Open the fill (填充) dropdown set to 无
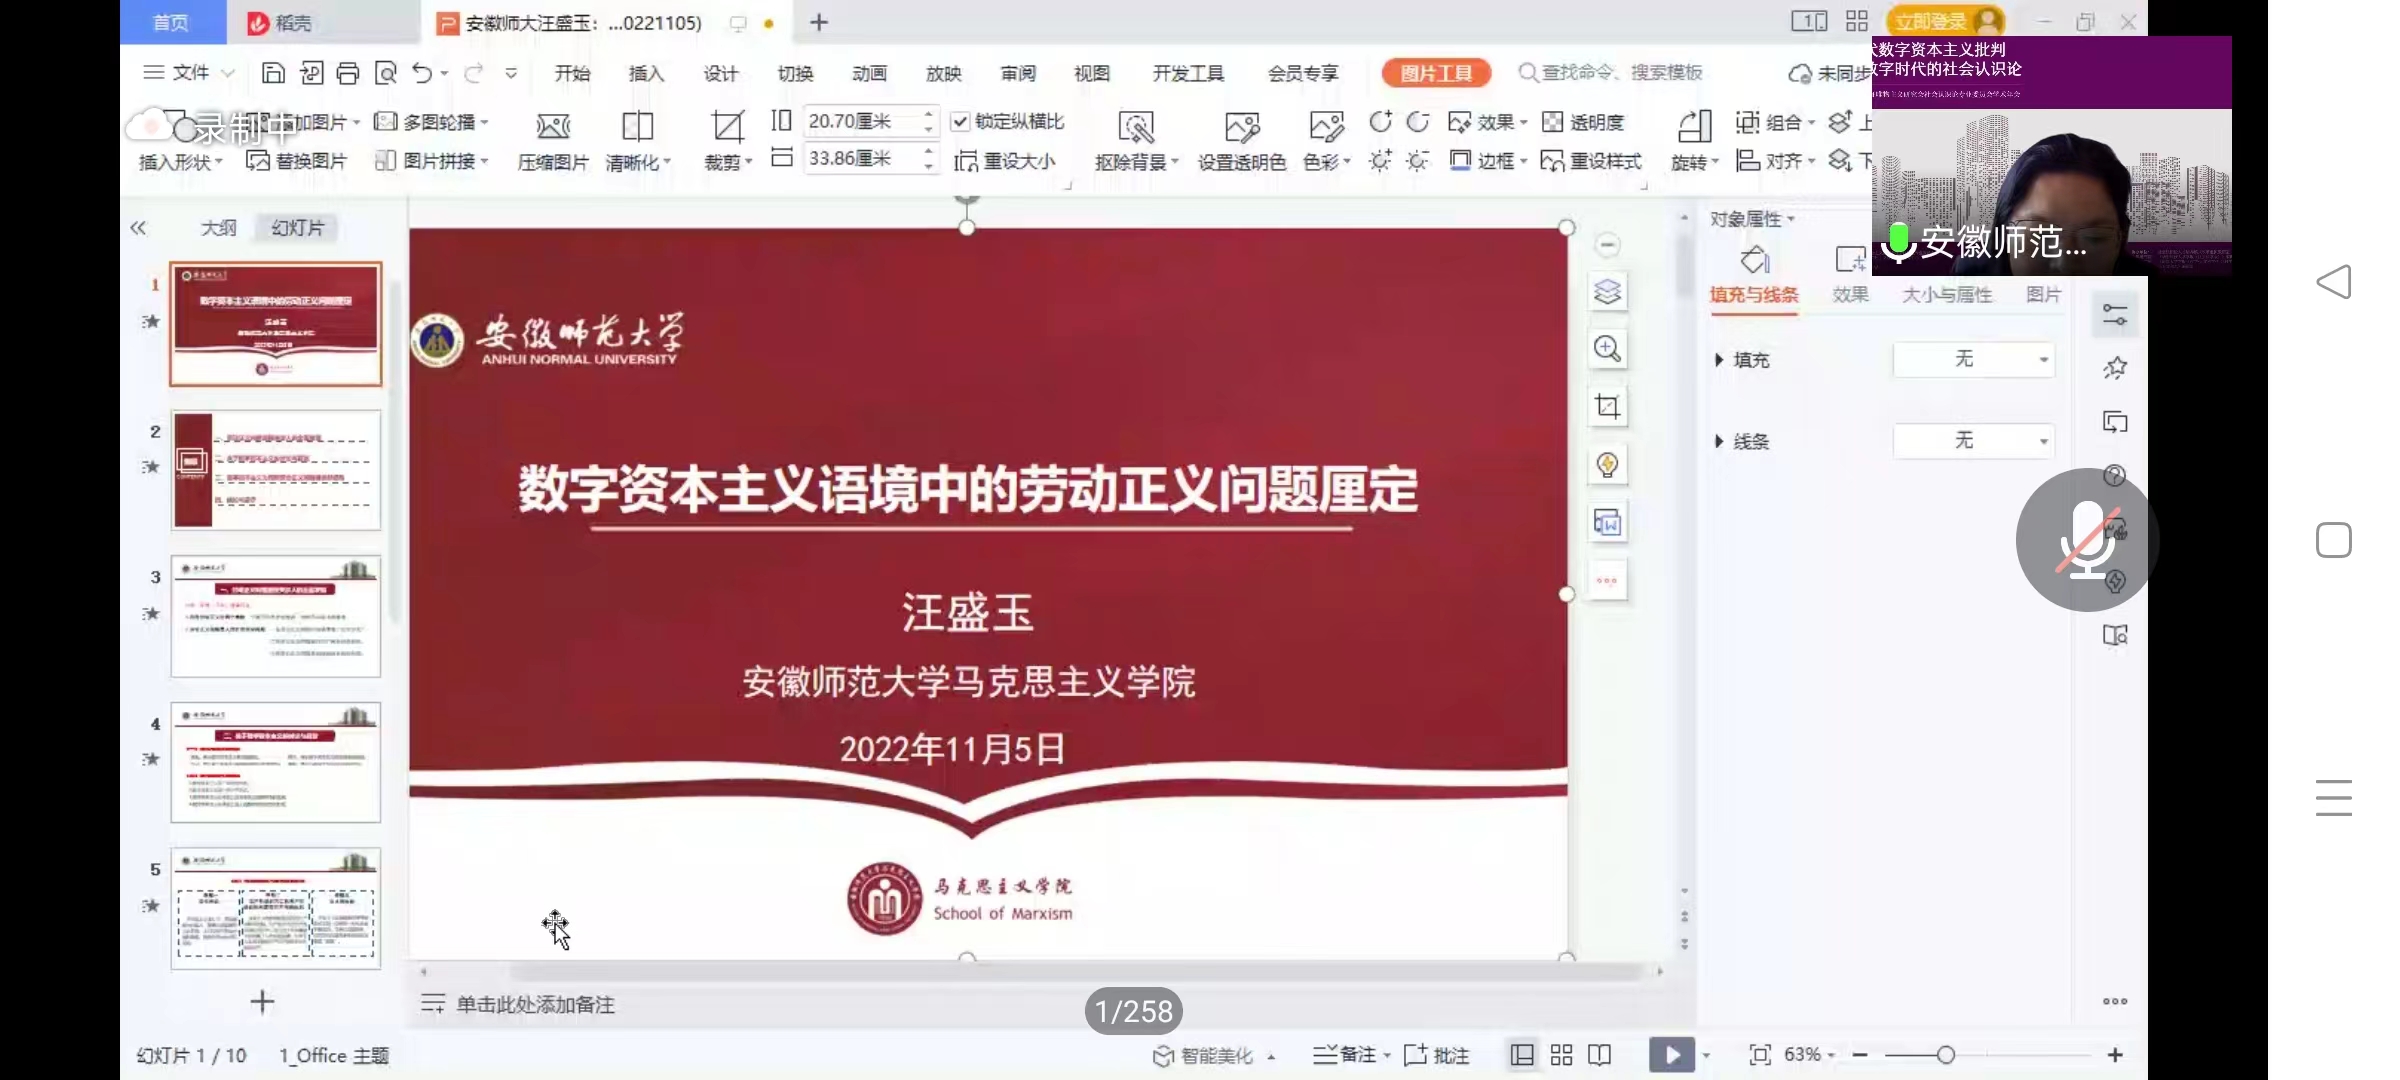This screenshot has height=1080, width=2400. [1973, 359]
